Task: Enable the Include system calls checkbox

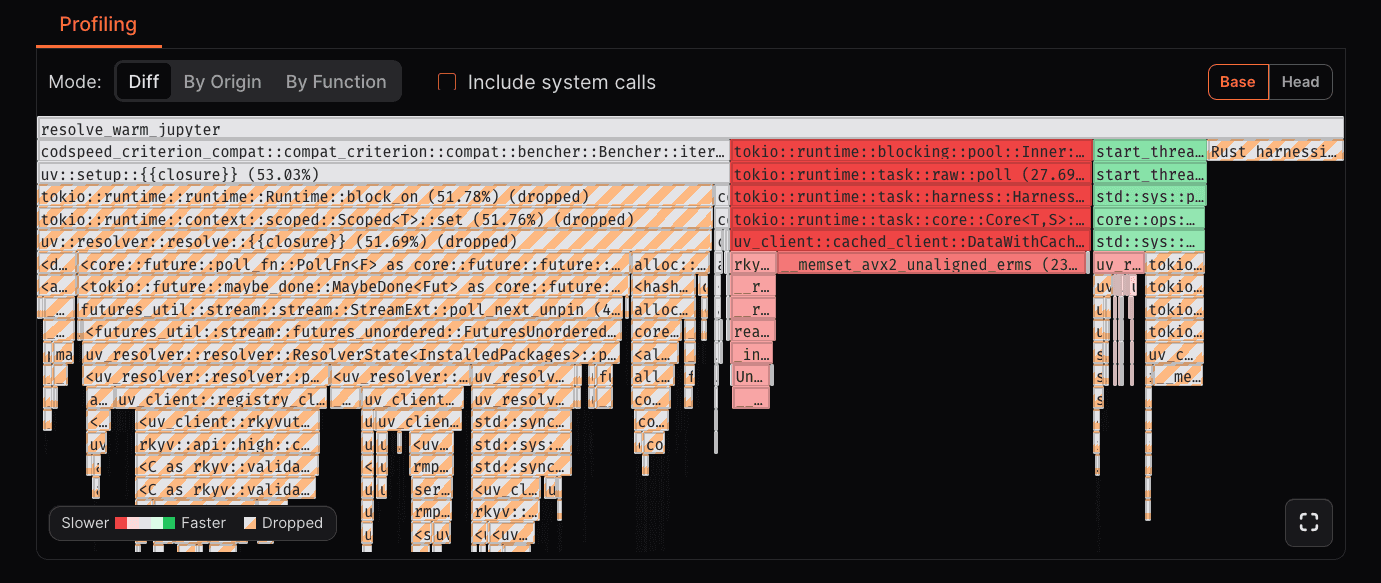Action: click(x=445, y=82)
